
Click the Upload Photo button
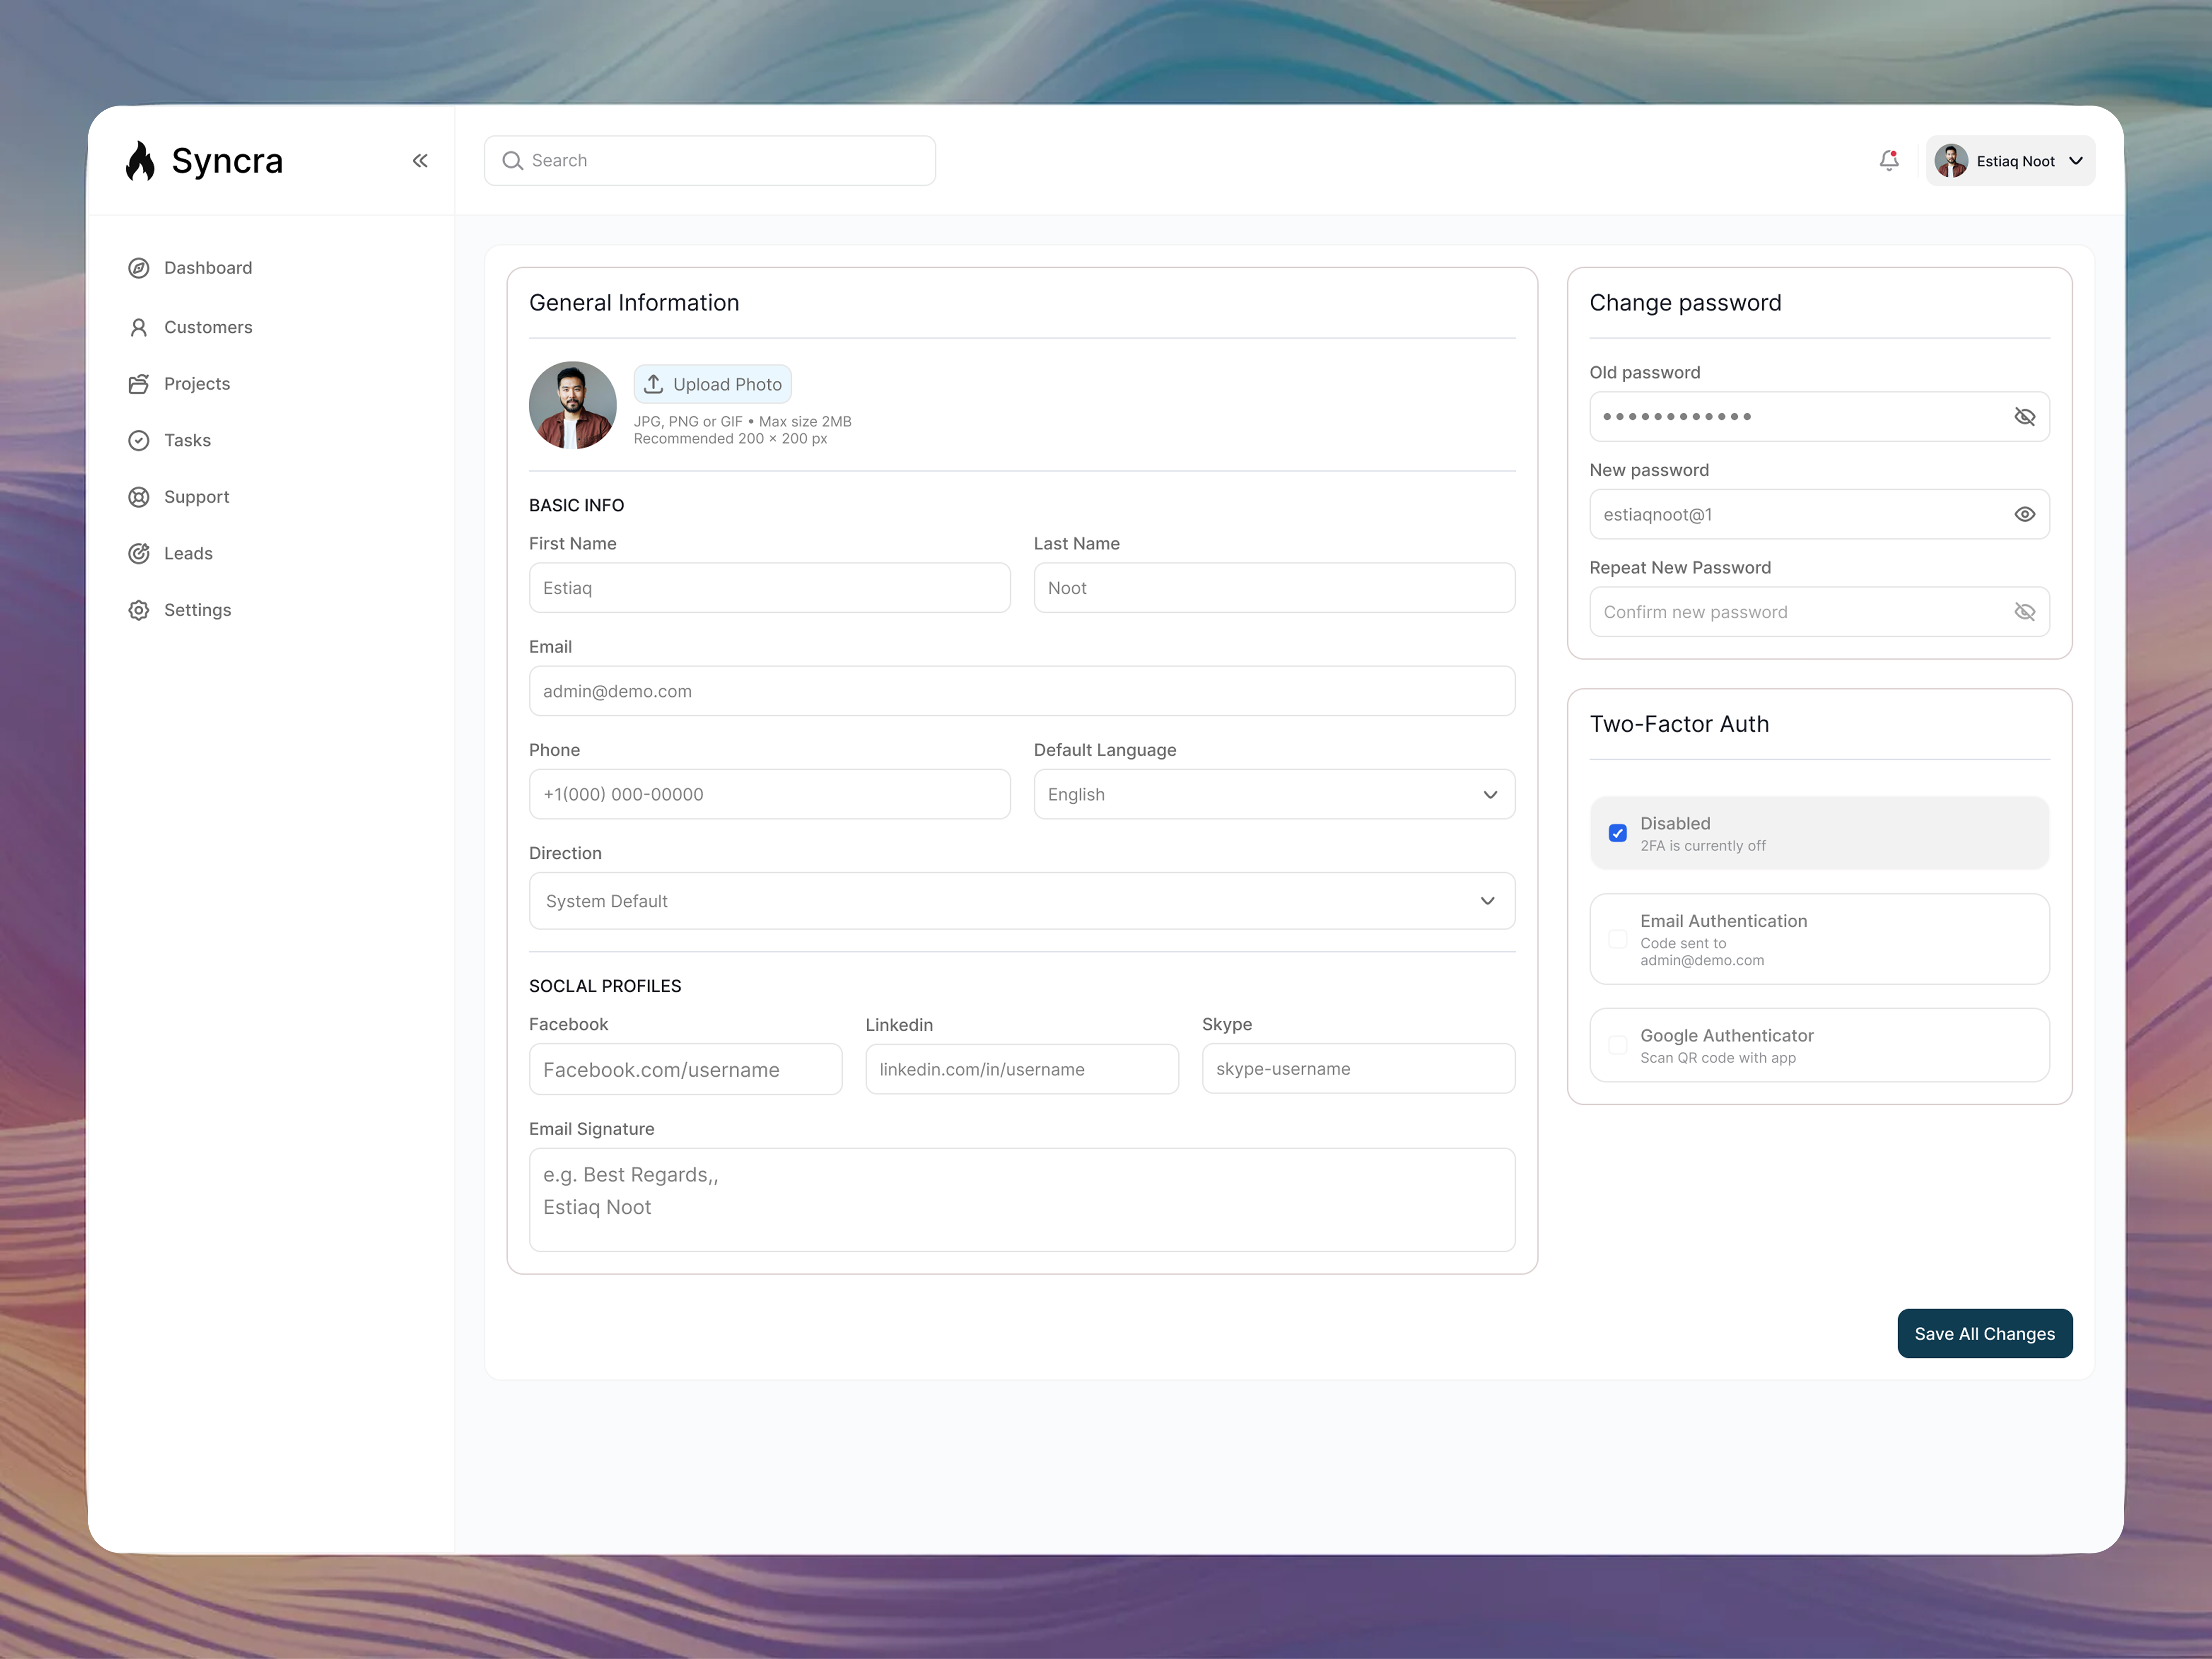[712, 383]
